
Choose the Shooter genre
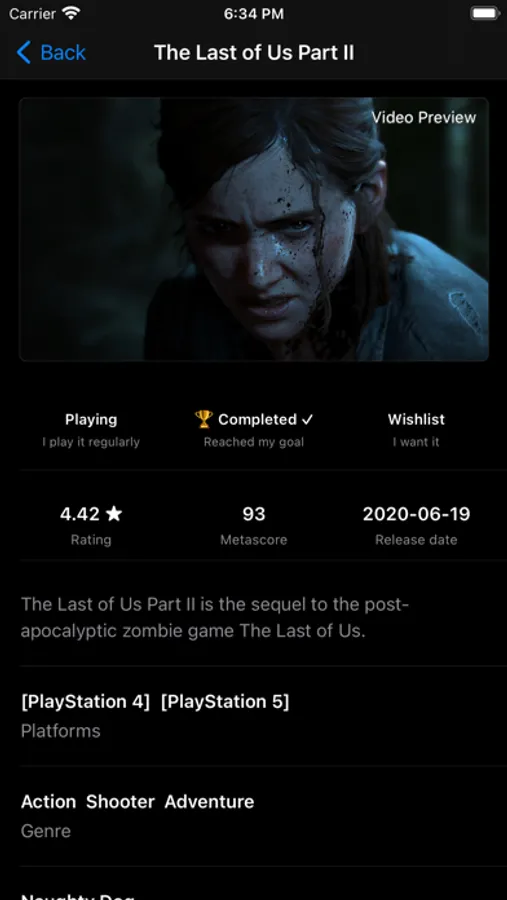coord(120,801)
